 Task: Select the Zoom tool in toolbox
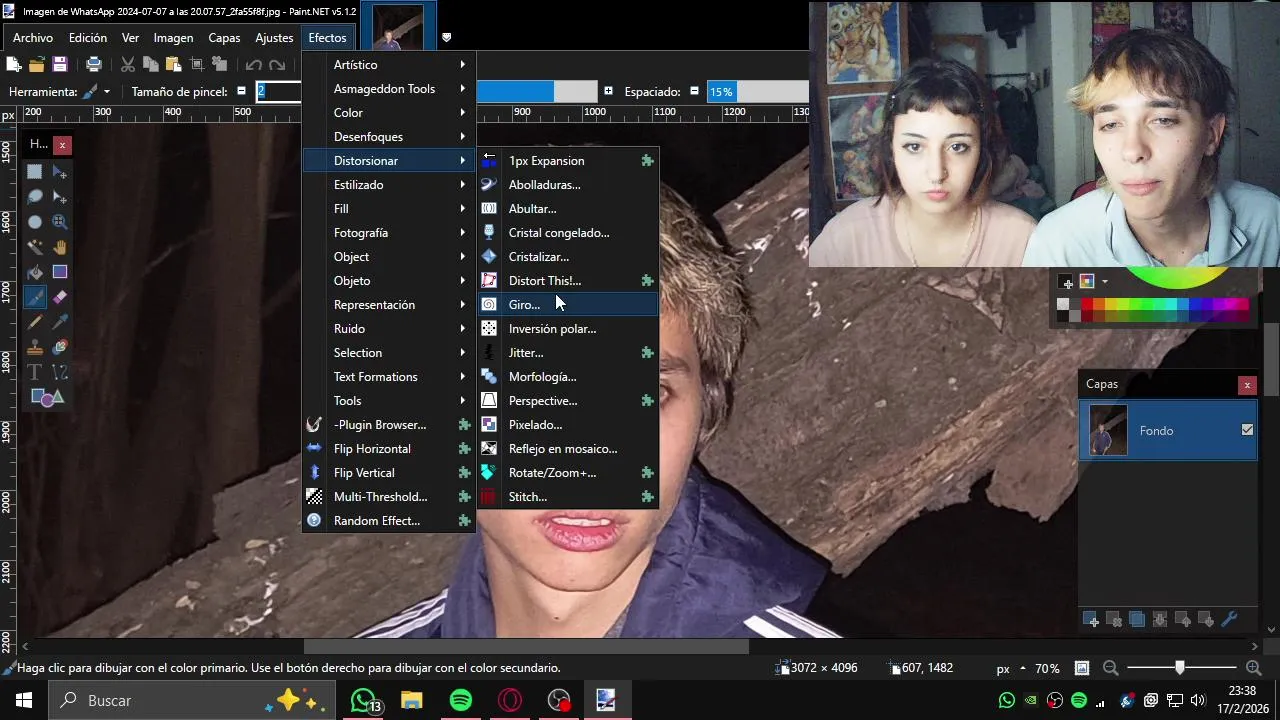point(60,222)
